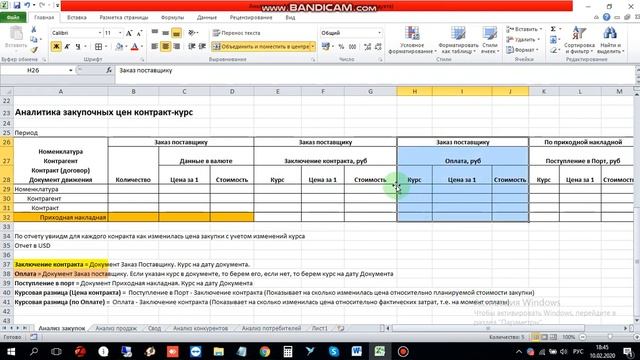This screenshot has width=640, height=360.
Task: Click the Cut scissors icon
Action: 34,30
